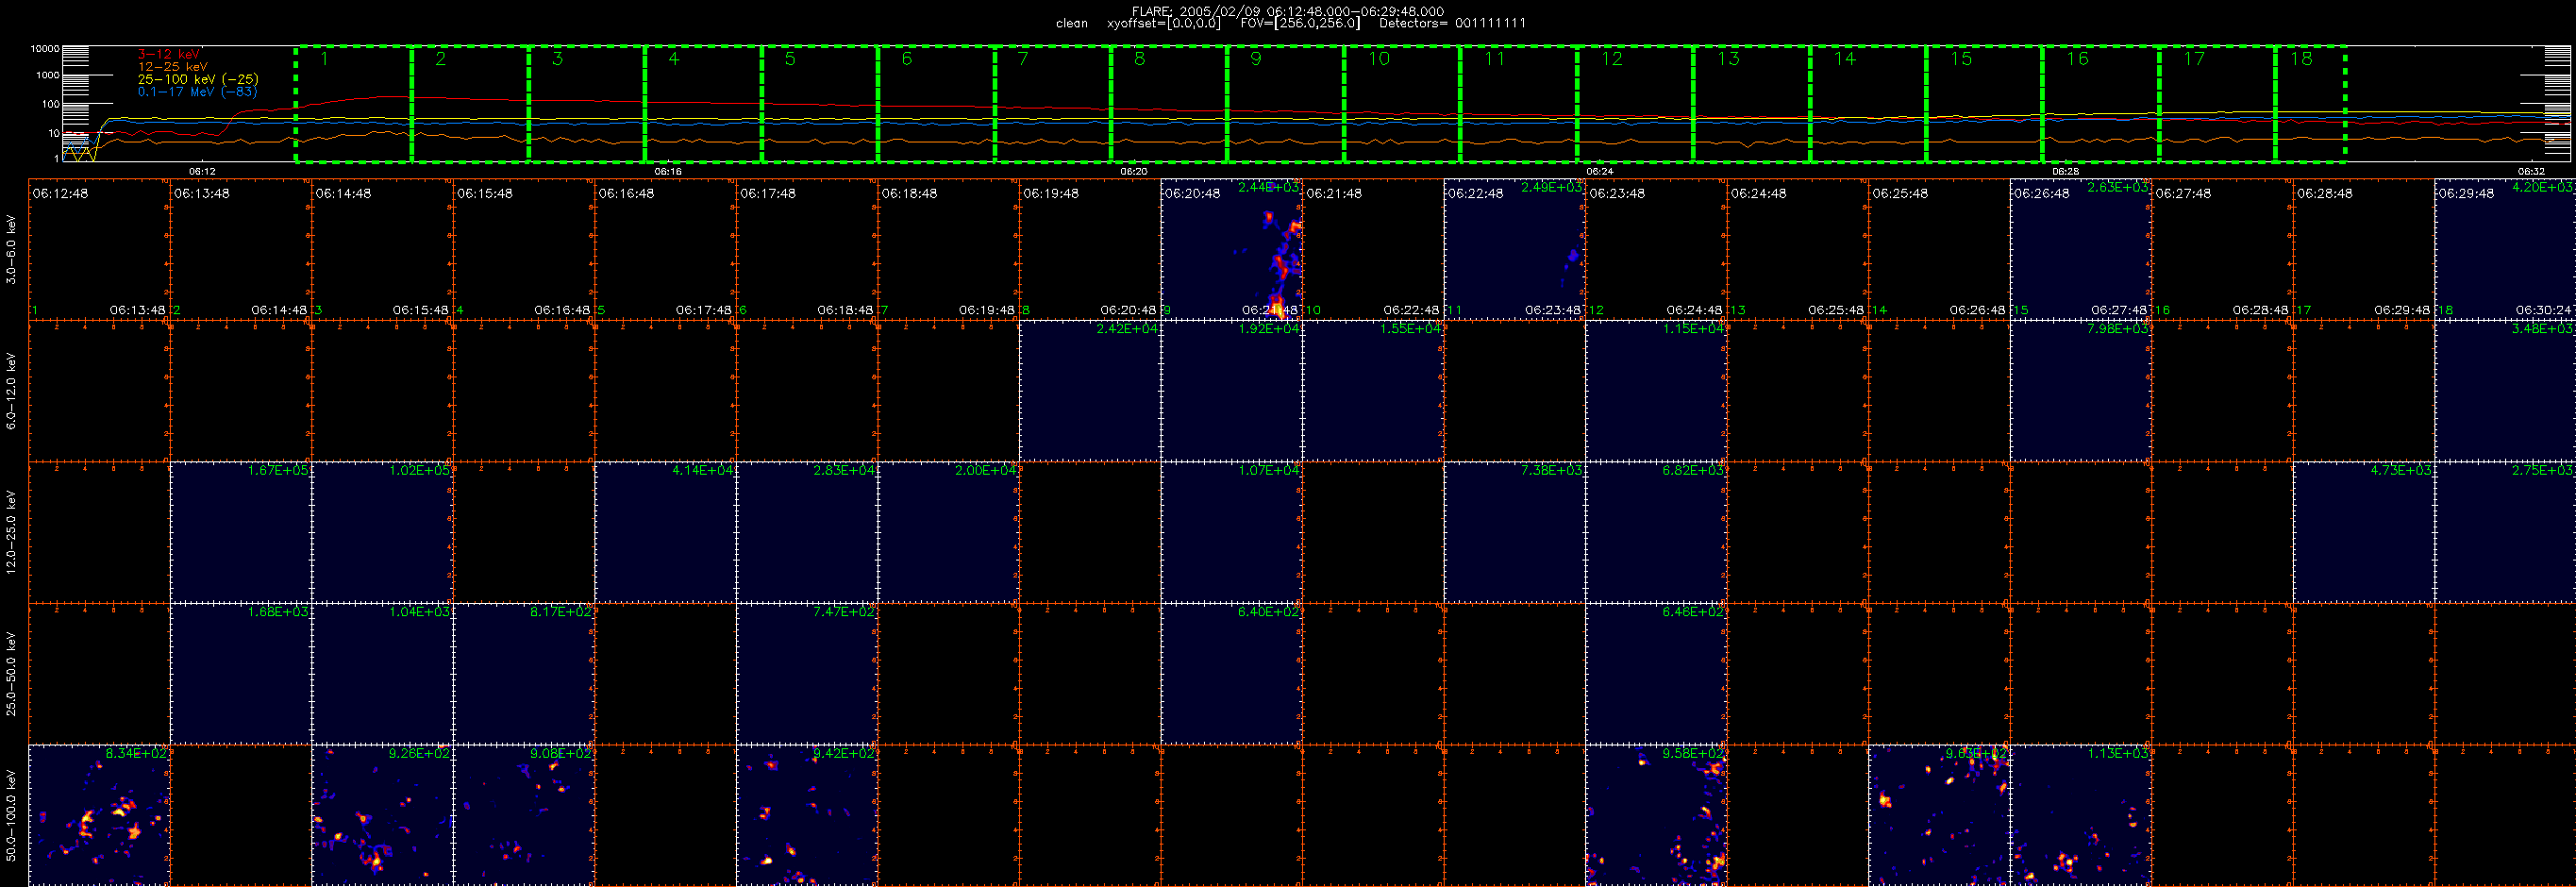Open the image panel labeled 6.40E+02

pyautogui.click(x=1232, y=674)
